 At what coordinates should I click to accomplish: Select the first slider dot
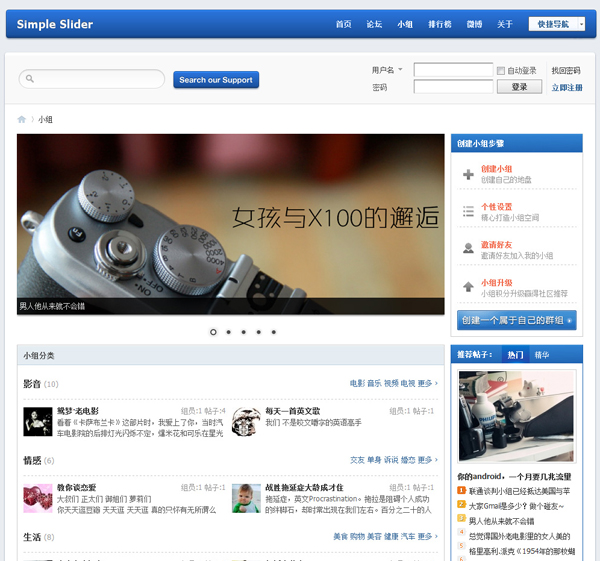point(213,332)
